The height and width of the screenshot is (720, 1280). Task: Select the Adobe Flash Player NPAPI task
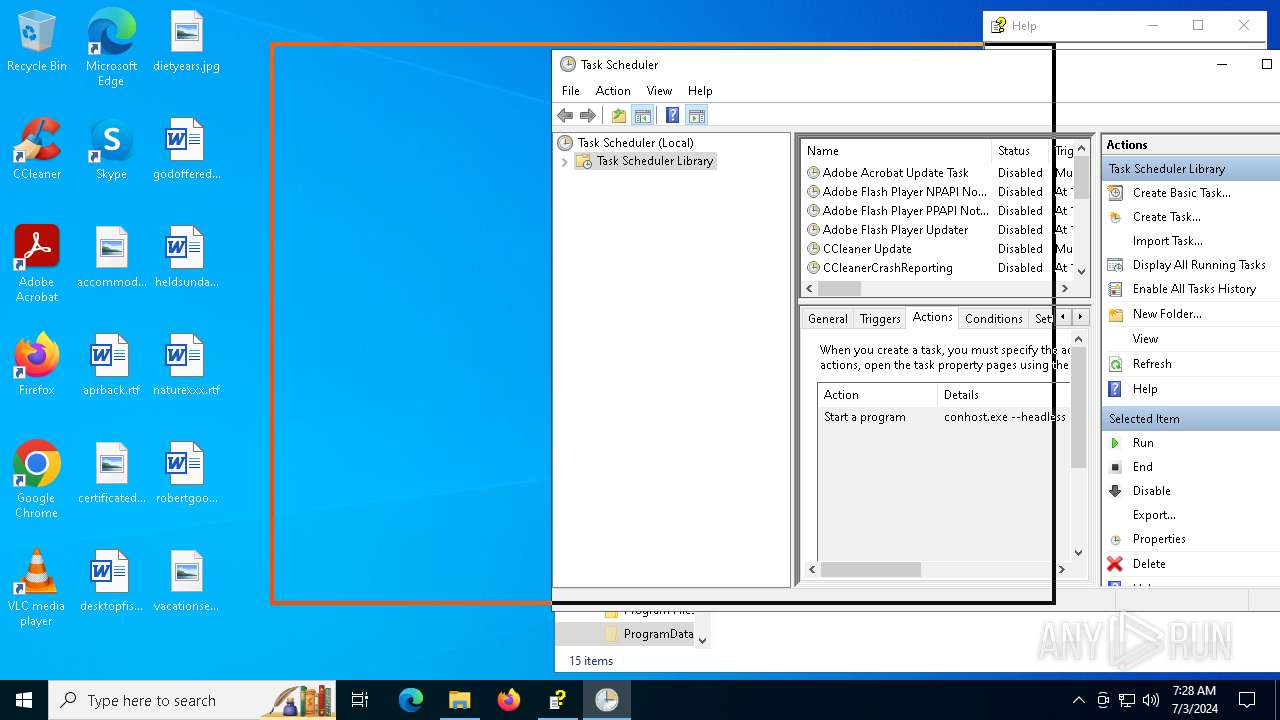[904, 192]
